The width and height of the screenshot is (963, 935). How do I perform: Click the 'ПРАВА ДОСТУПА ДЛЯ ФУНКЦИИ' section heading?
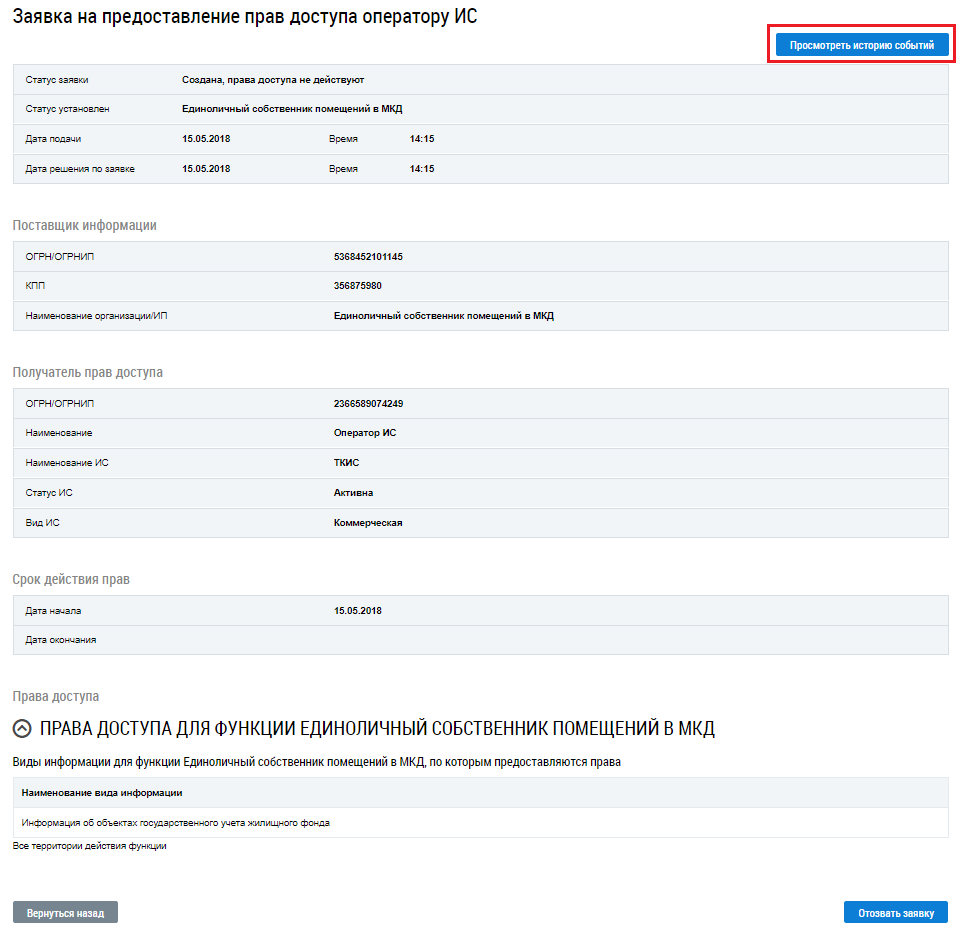(x=377, y=729)
